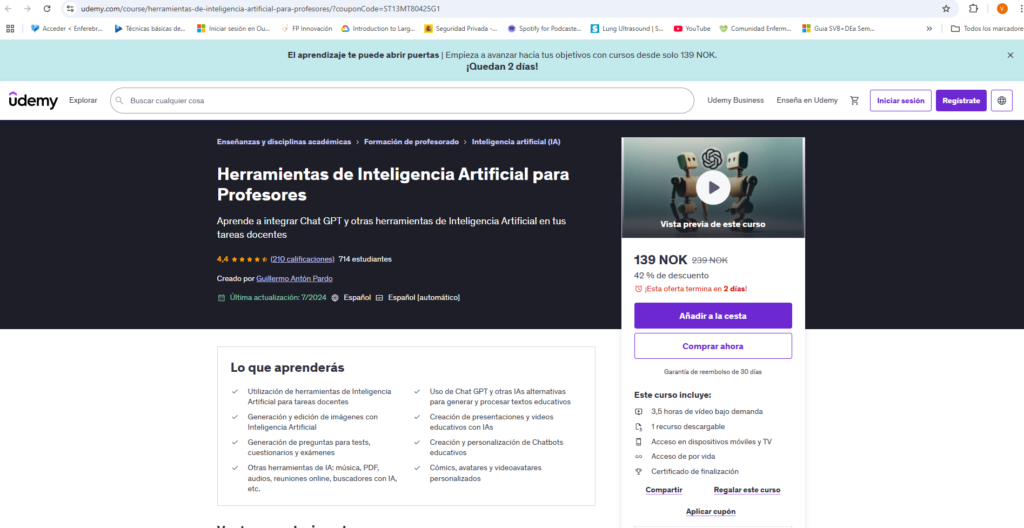Screen dimensions: 1024x528
Task: Open the Lung Ultrasound bookmark
Action: (627, 28)
